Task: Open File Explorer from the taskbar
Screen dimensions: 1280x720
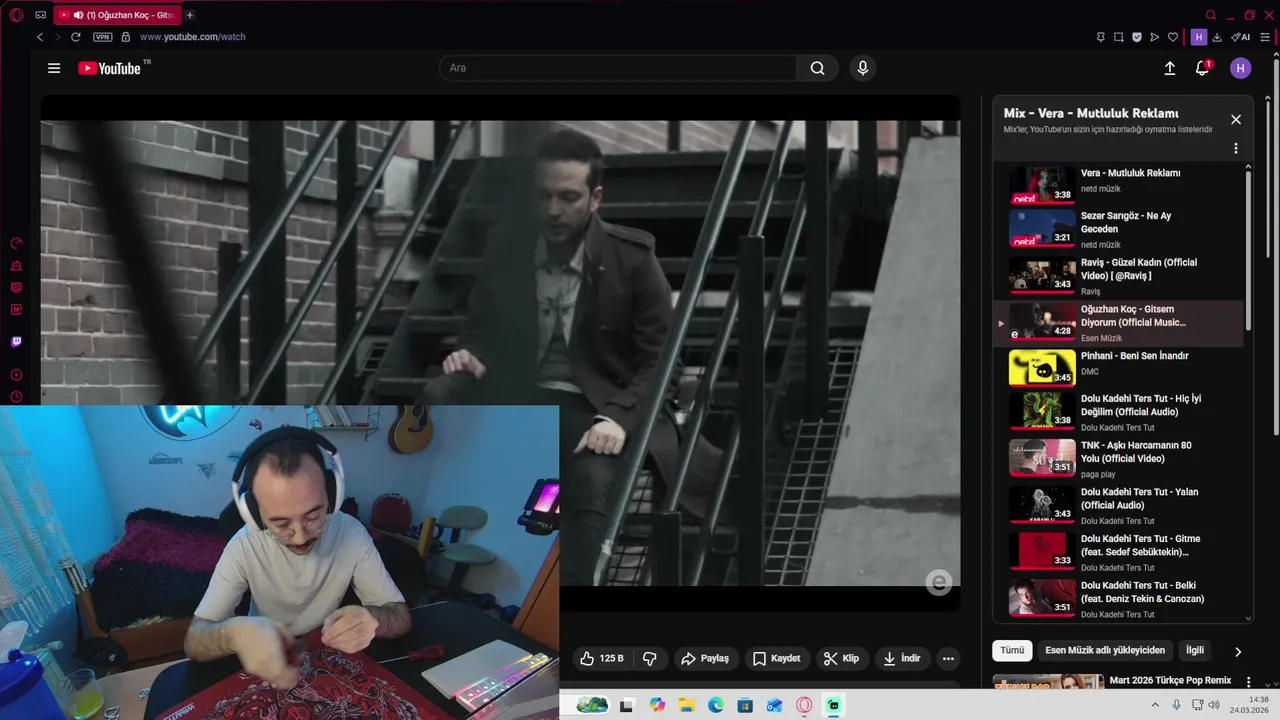Action: [686, 705]
